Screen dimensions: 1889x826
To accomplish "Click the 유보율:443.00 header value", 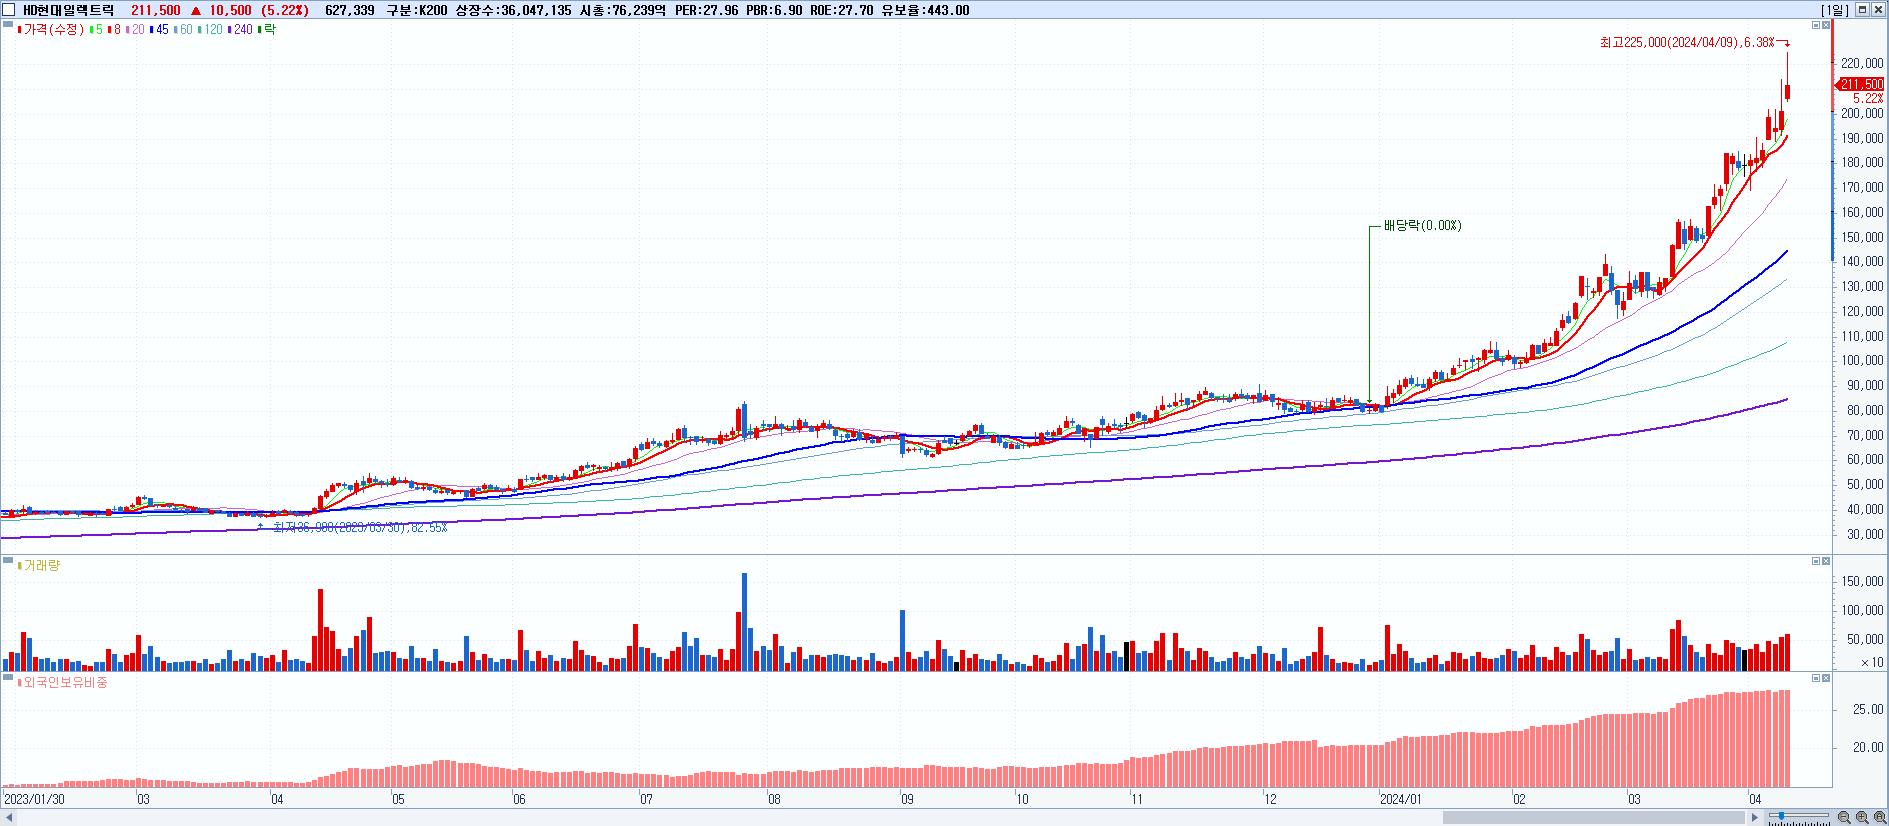I will (x=925, y=10).
